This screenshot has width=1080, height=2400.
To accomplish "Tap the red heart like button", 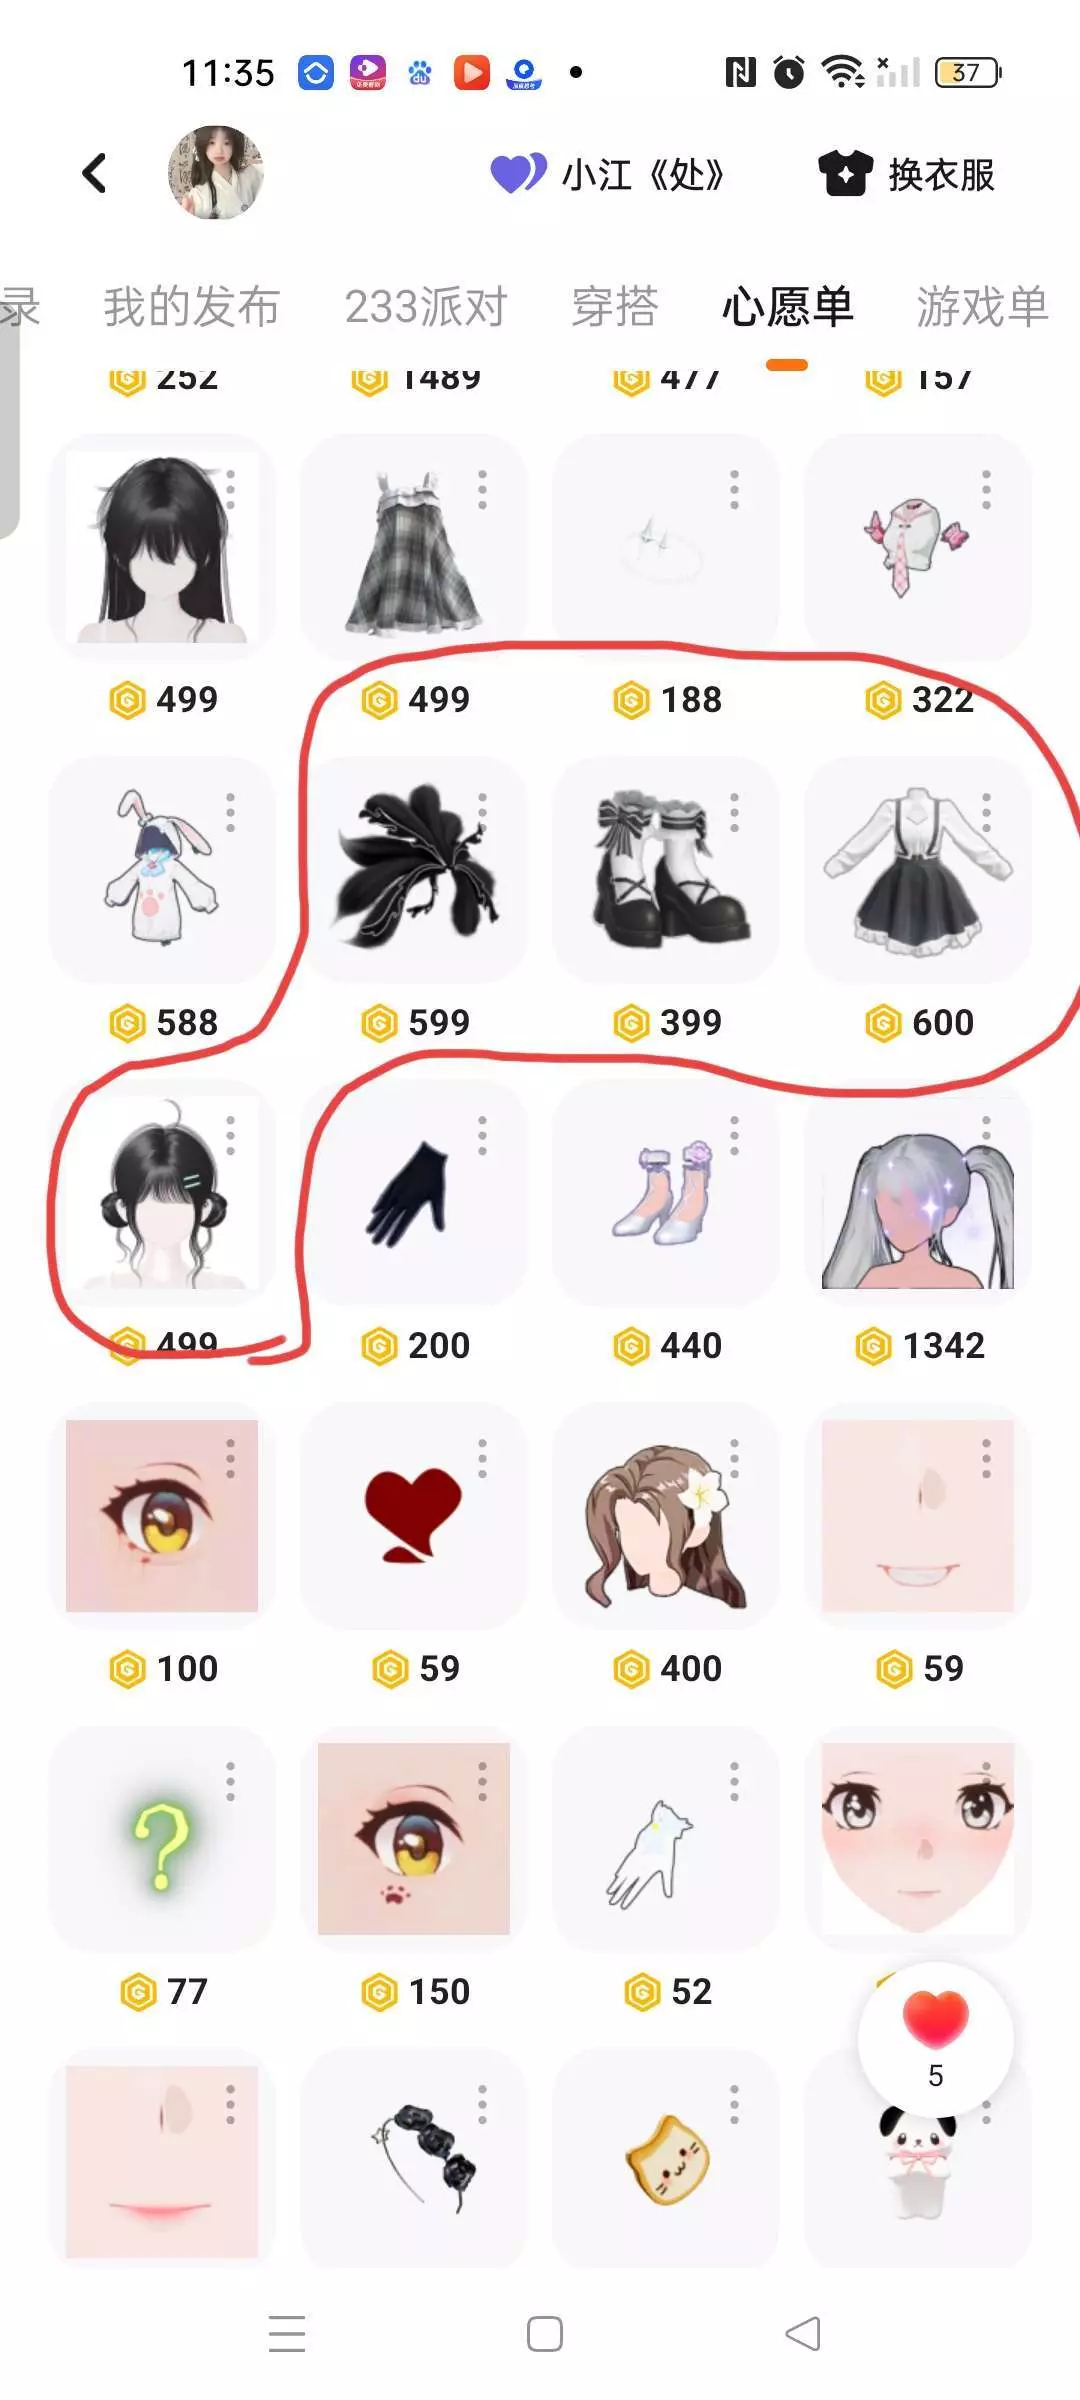I will (x=935, y=2019).
